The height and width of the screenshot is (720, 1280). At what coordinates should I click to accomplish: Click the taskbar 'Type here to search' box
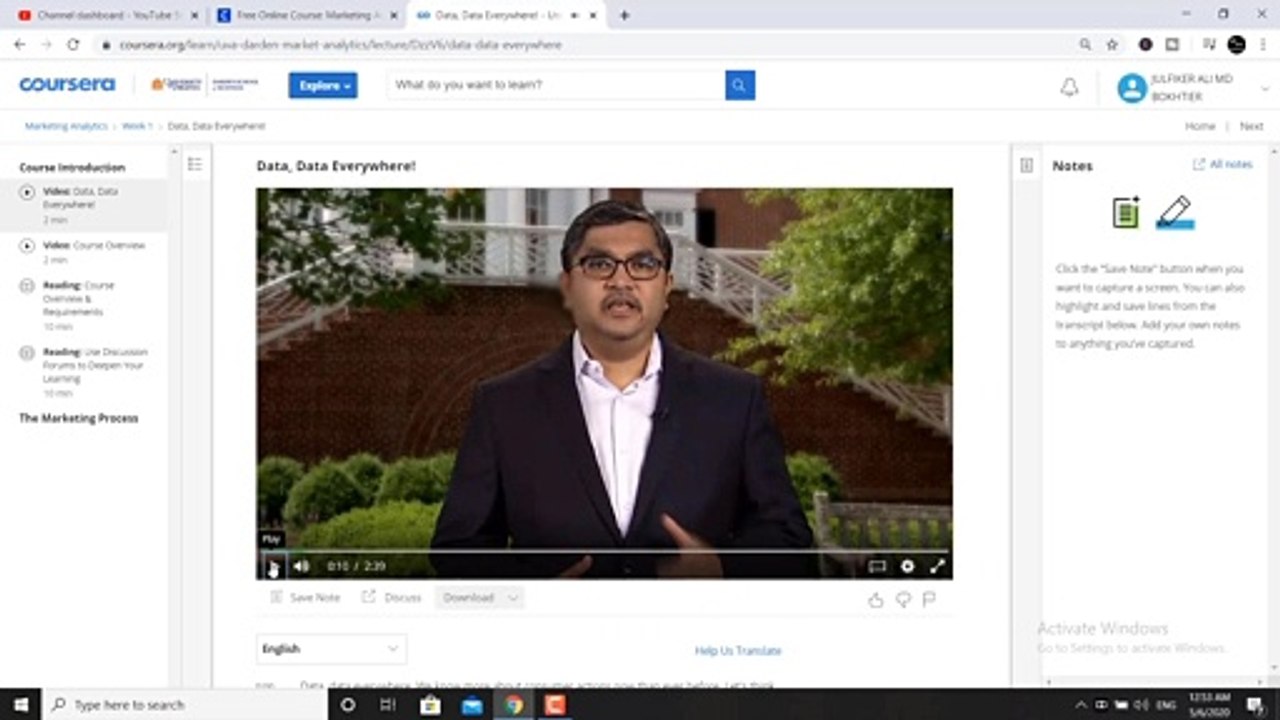(185, 704)
